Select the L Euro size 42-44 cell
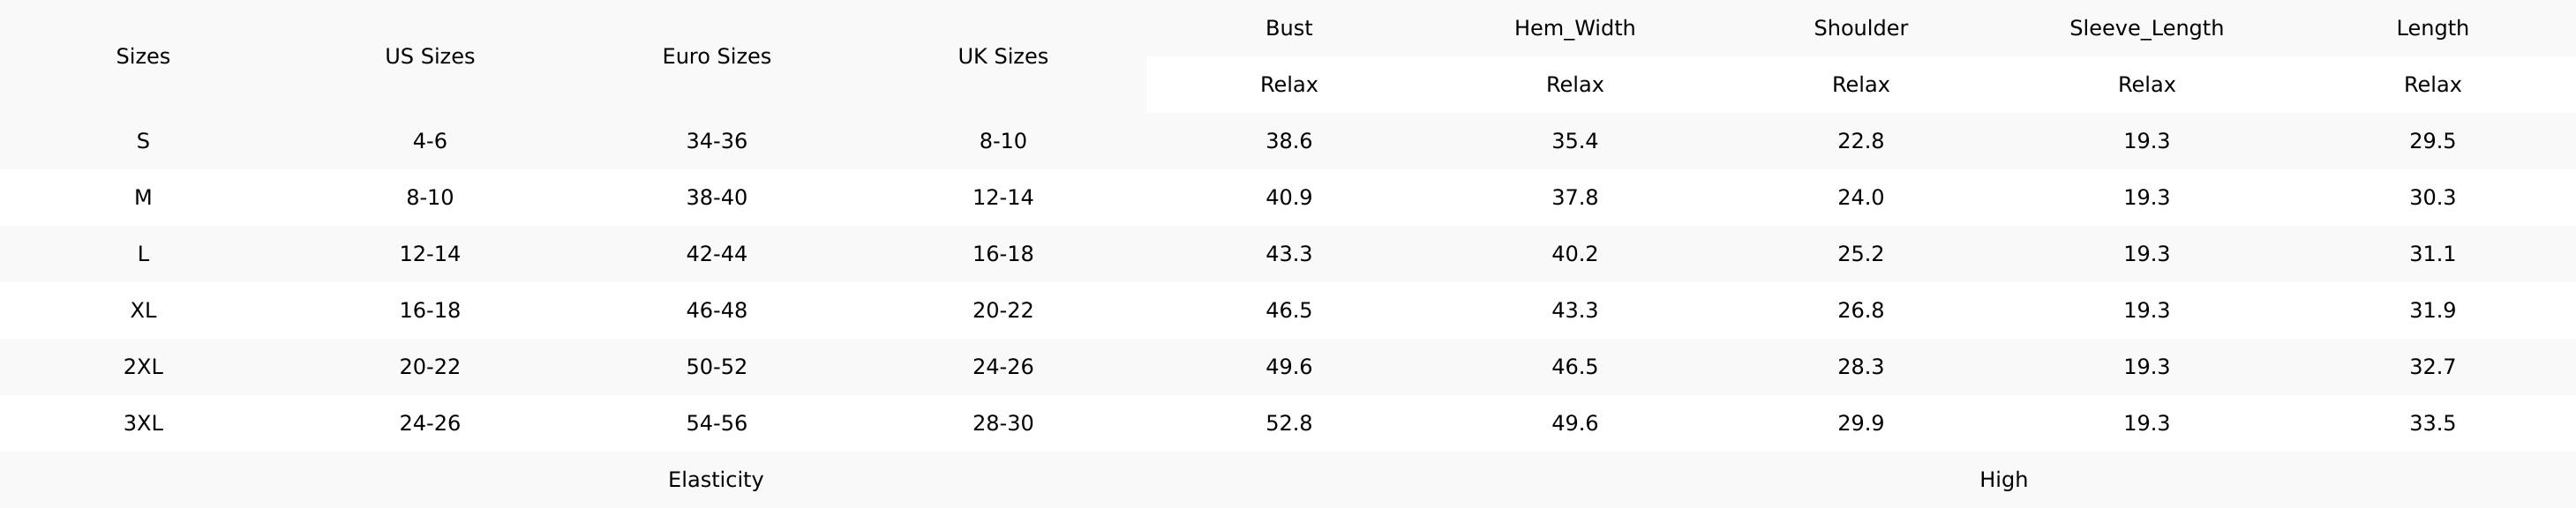The width and height of the screenshot is (2576, 508). pyautogui.click(x=716, y=254)
